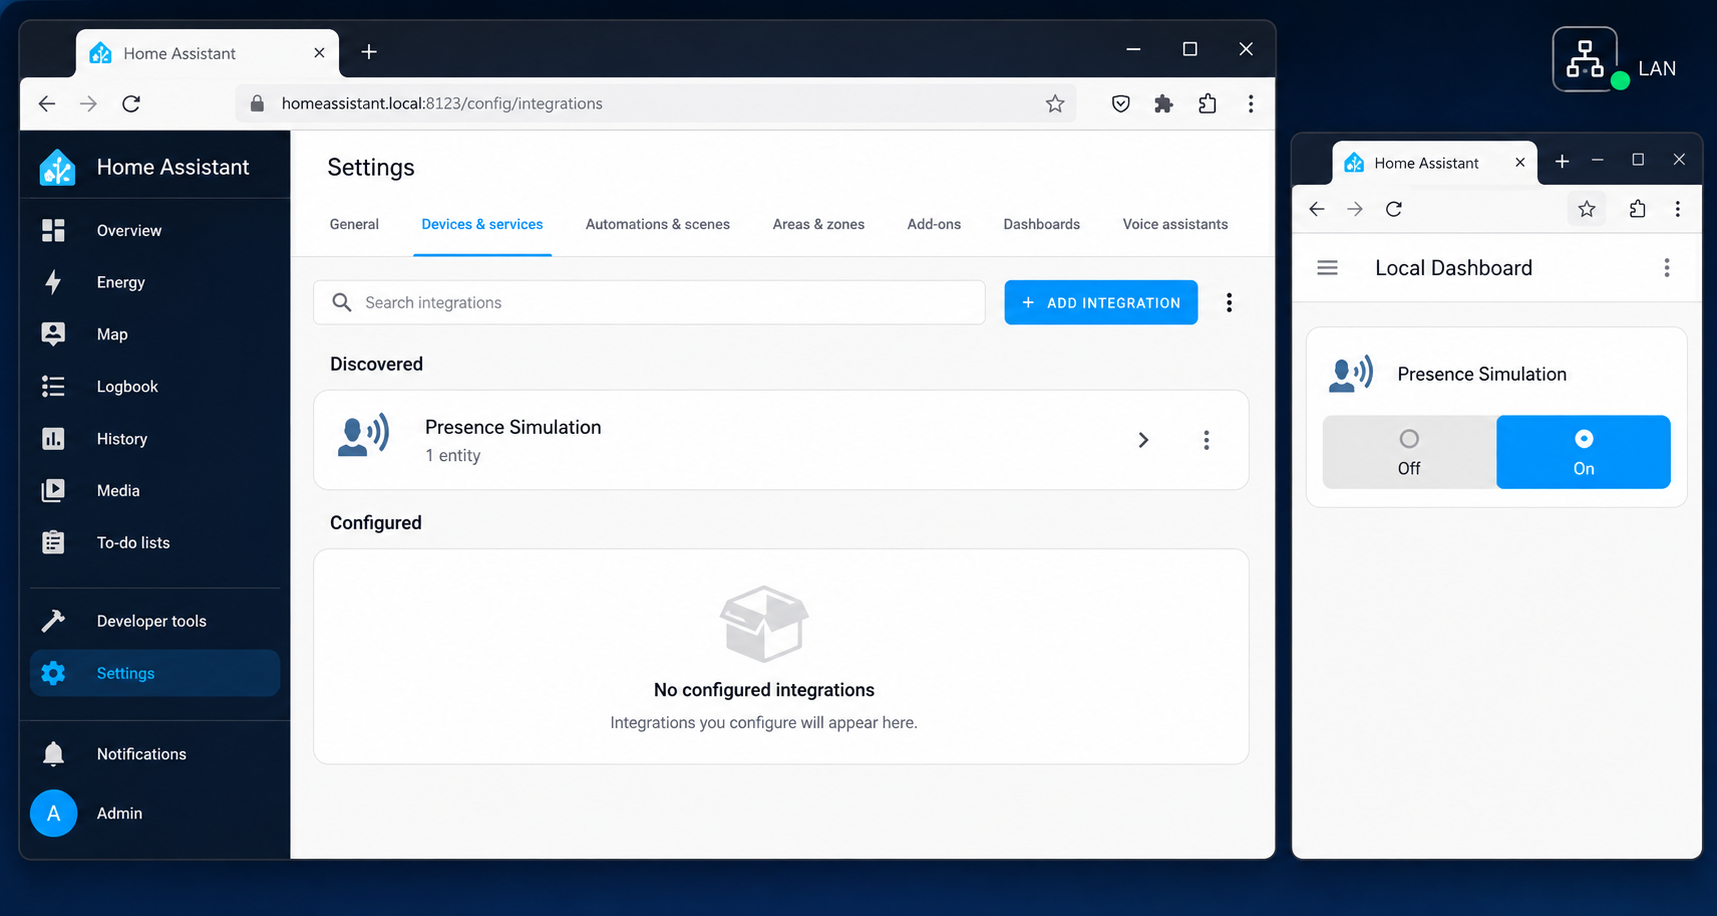Viewport: 1717px width, 916px height.
Task: Open Developer tools in sidebar
Action: [154, 621]
